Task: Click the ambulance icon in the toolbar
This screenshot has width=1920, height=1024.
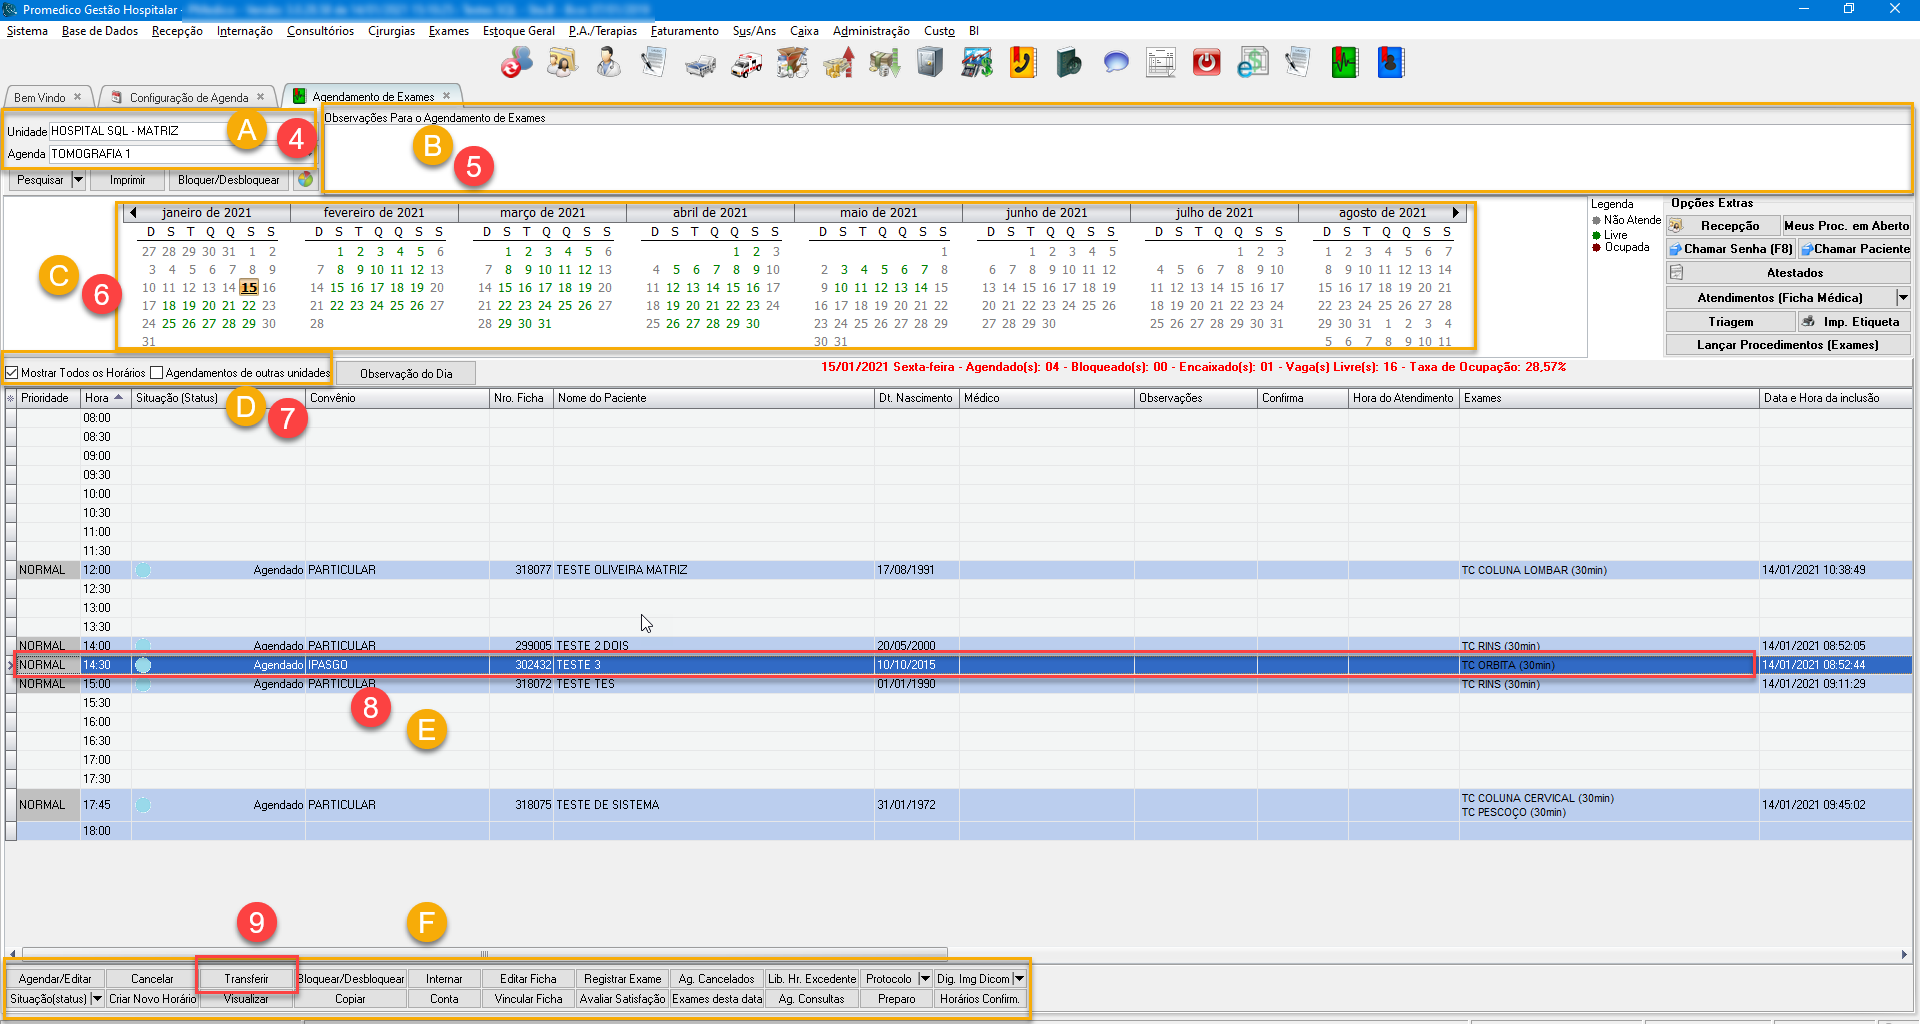Action: pyautogui.click(x=746, y=64)
